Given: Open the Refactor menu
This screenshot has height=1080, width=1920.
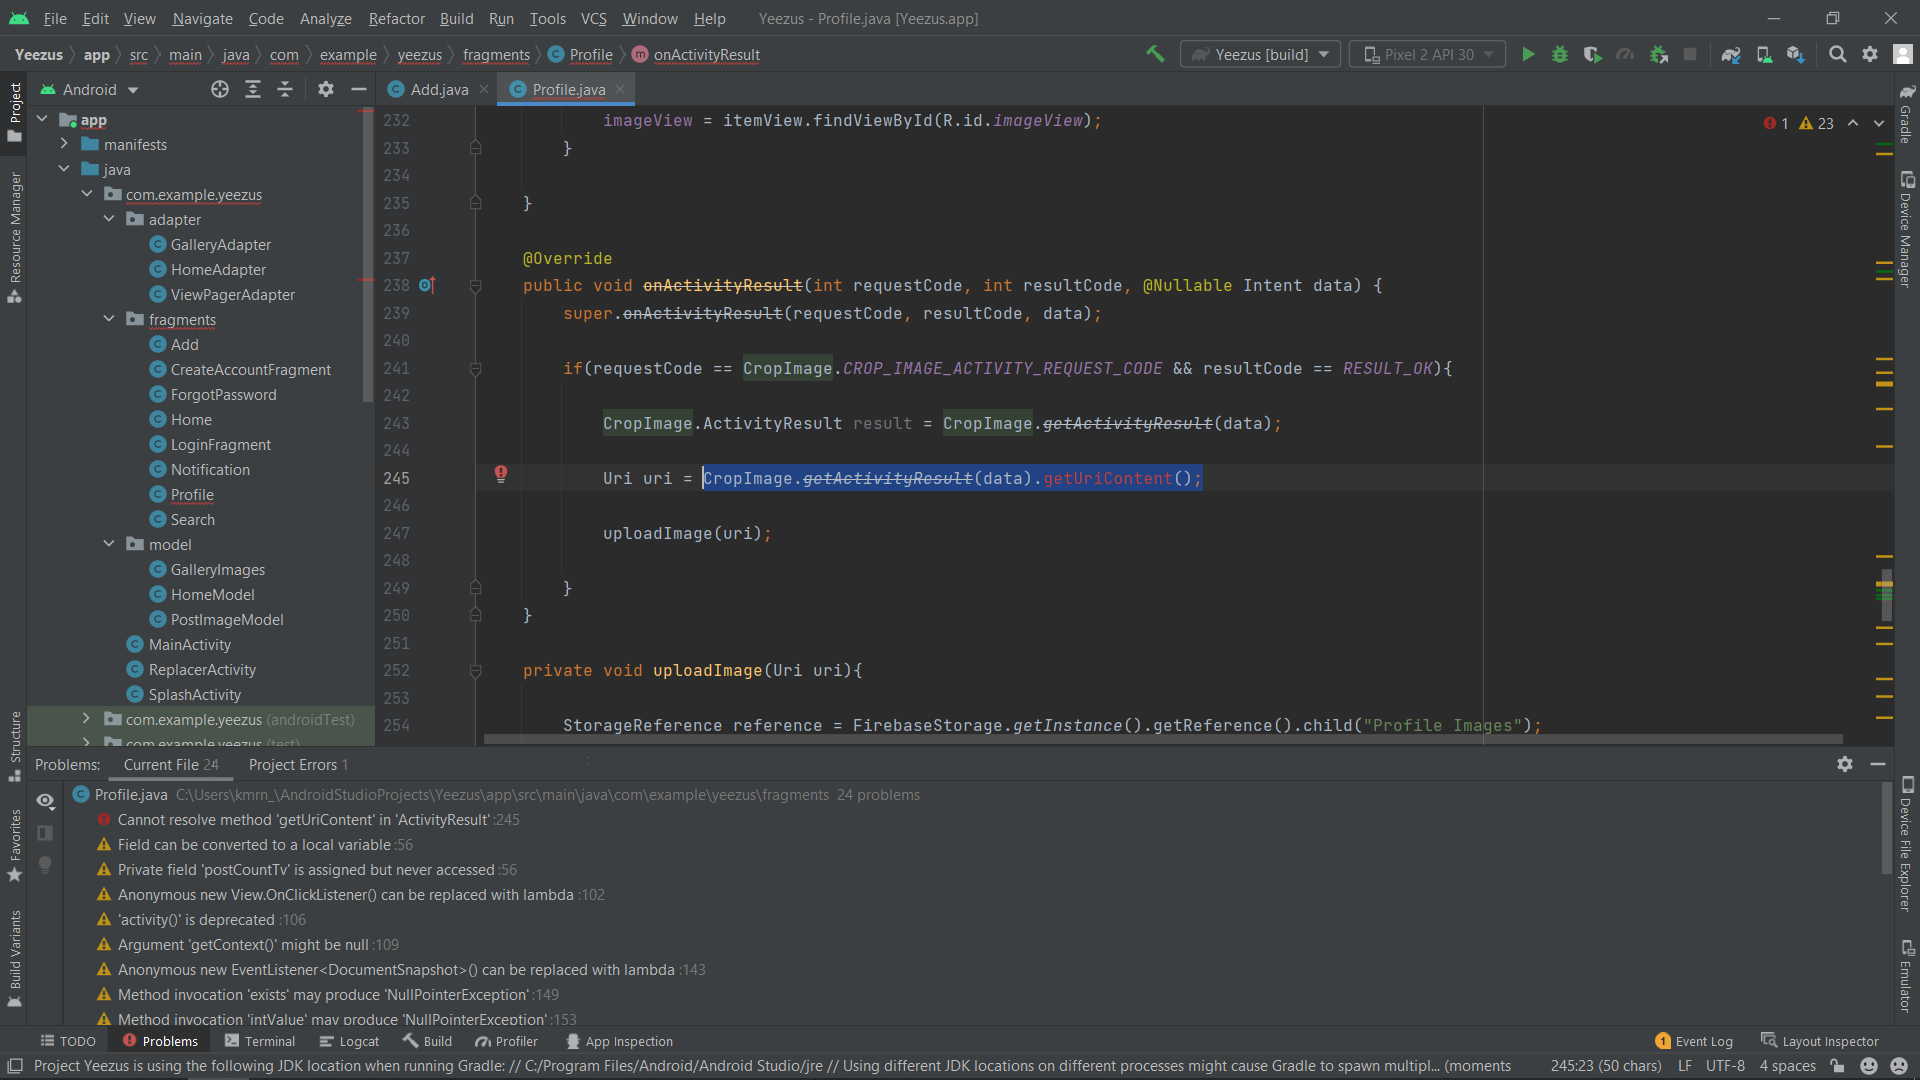Looking at the screenshot, I should (396, 18).
